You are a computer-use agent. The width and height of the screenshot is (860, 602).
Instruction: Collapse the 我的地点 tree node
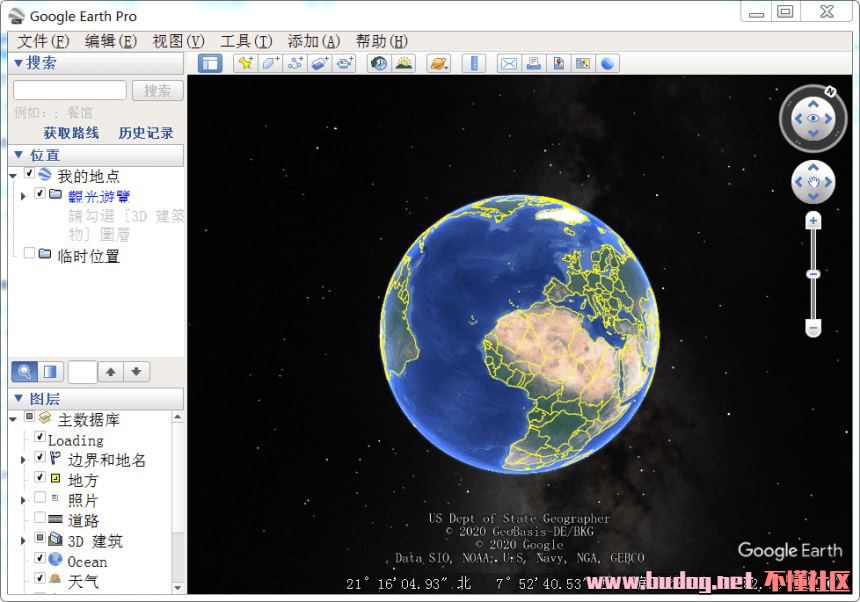[13, 177]
